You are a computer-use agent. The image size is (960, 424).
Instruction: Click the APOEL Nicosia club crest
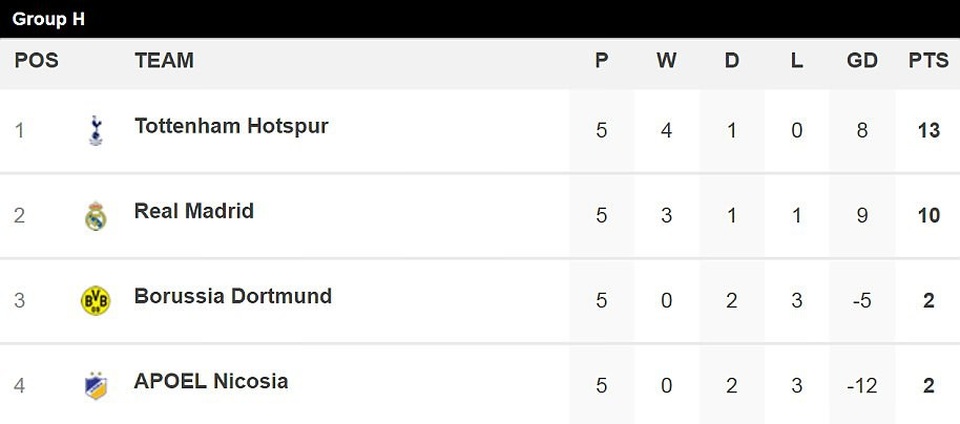96,386
